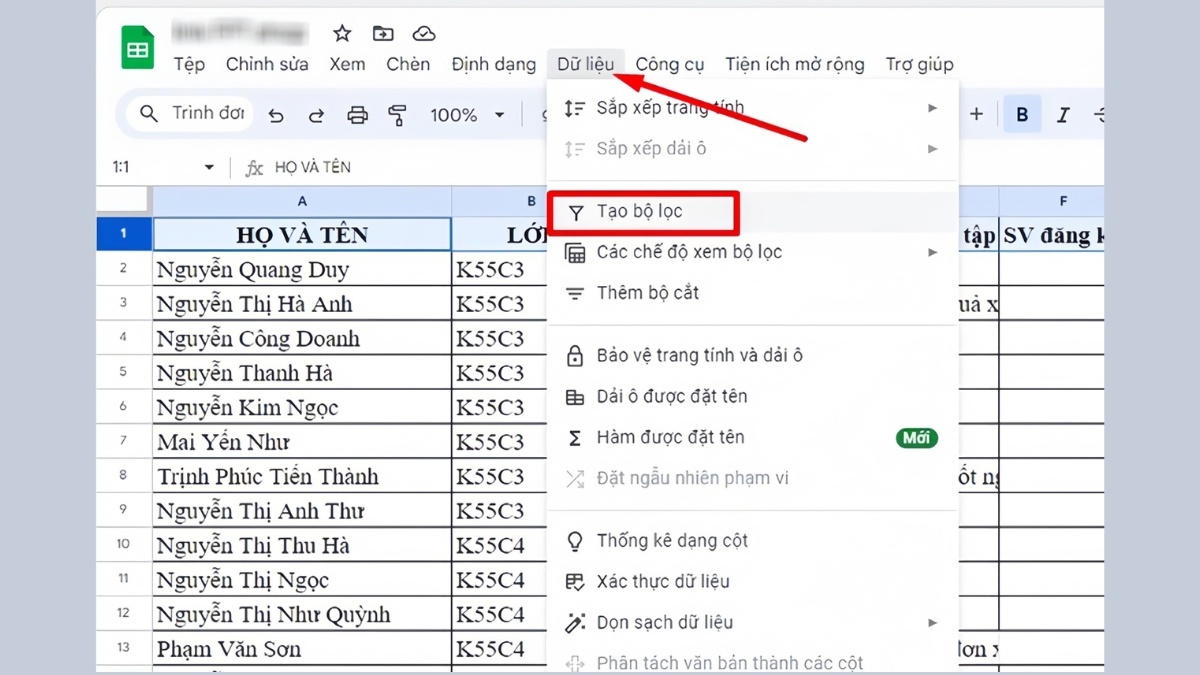
Task: Open the Chỉnh sửa menu
Action: click(x=267, y=64)
